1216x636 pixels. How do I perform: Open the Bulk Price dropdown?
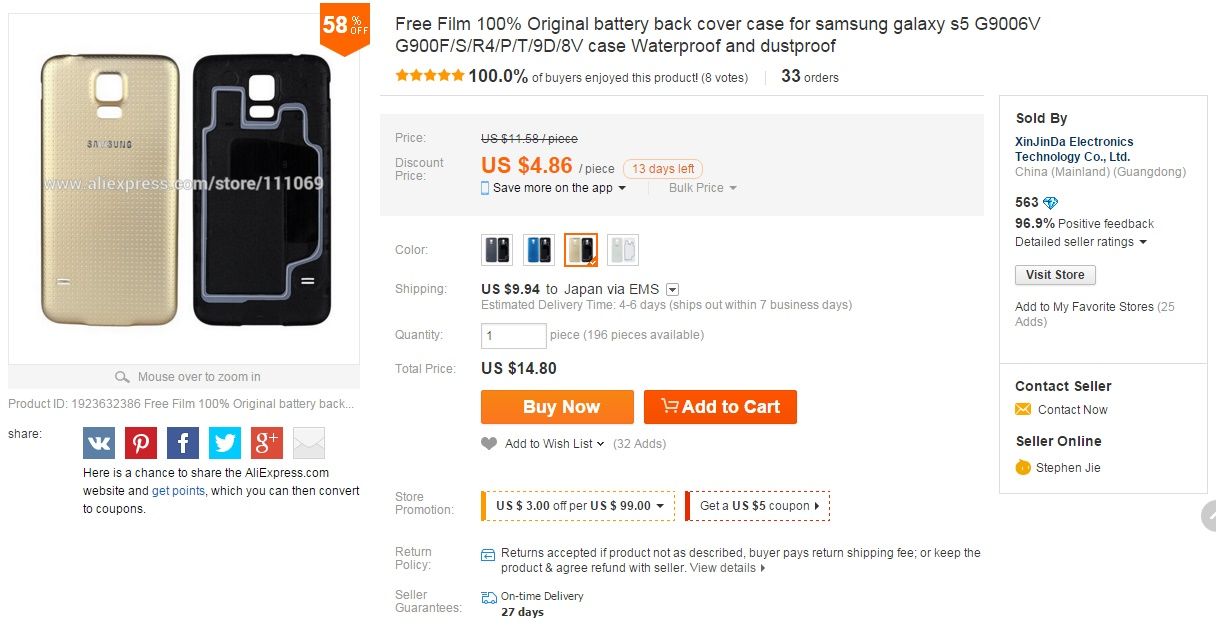coord(703,188)
